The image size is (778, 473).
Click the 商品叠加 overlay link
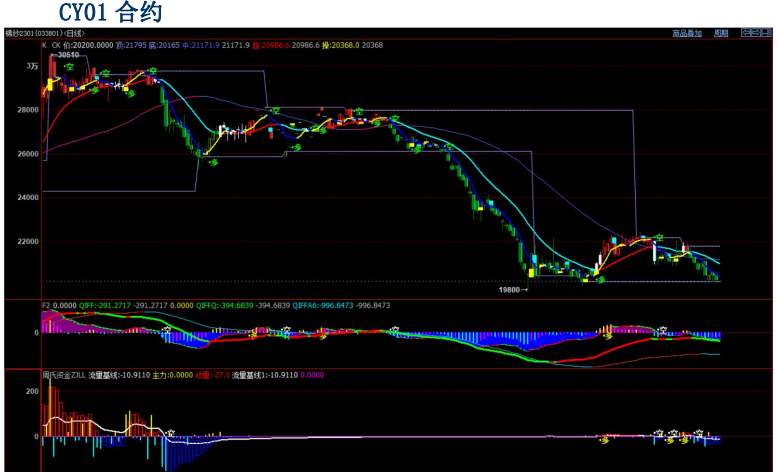(687, 33)
